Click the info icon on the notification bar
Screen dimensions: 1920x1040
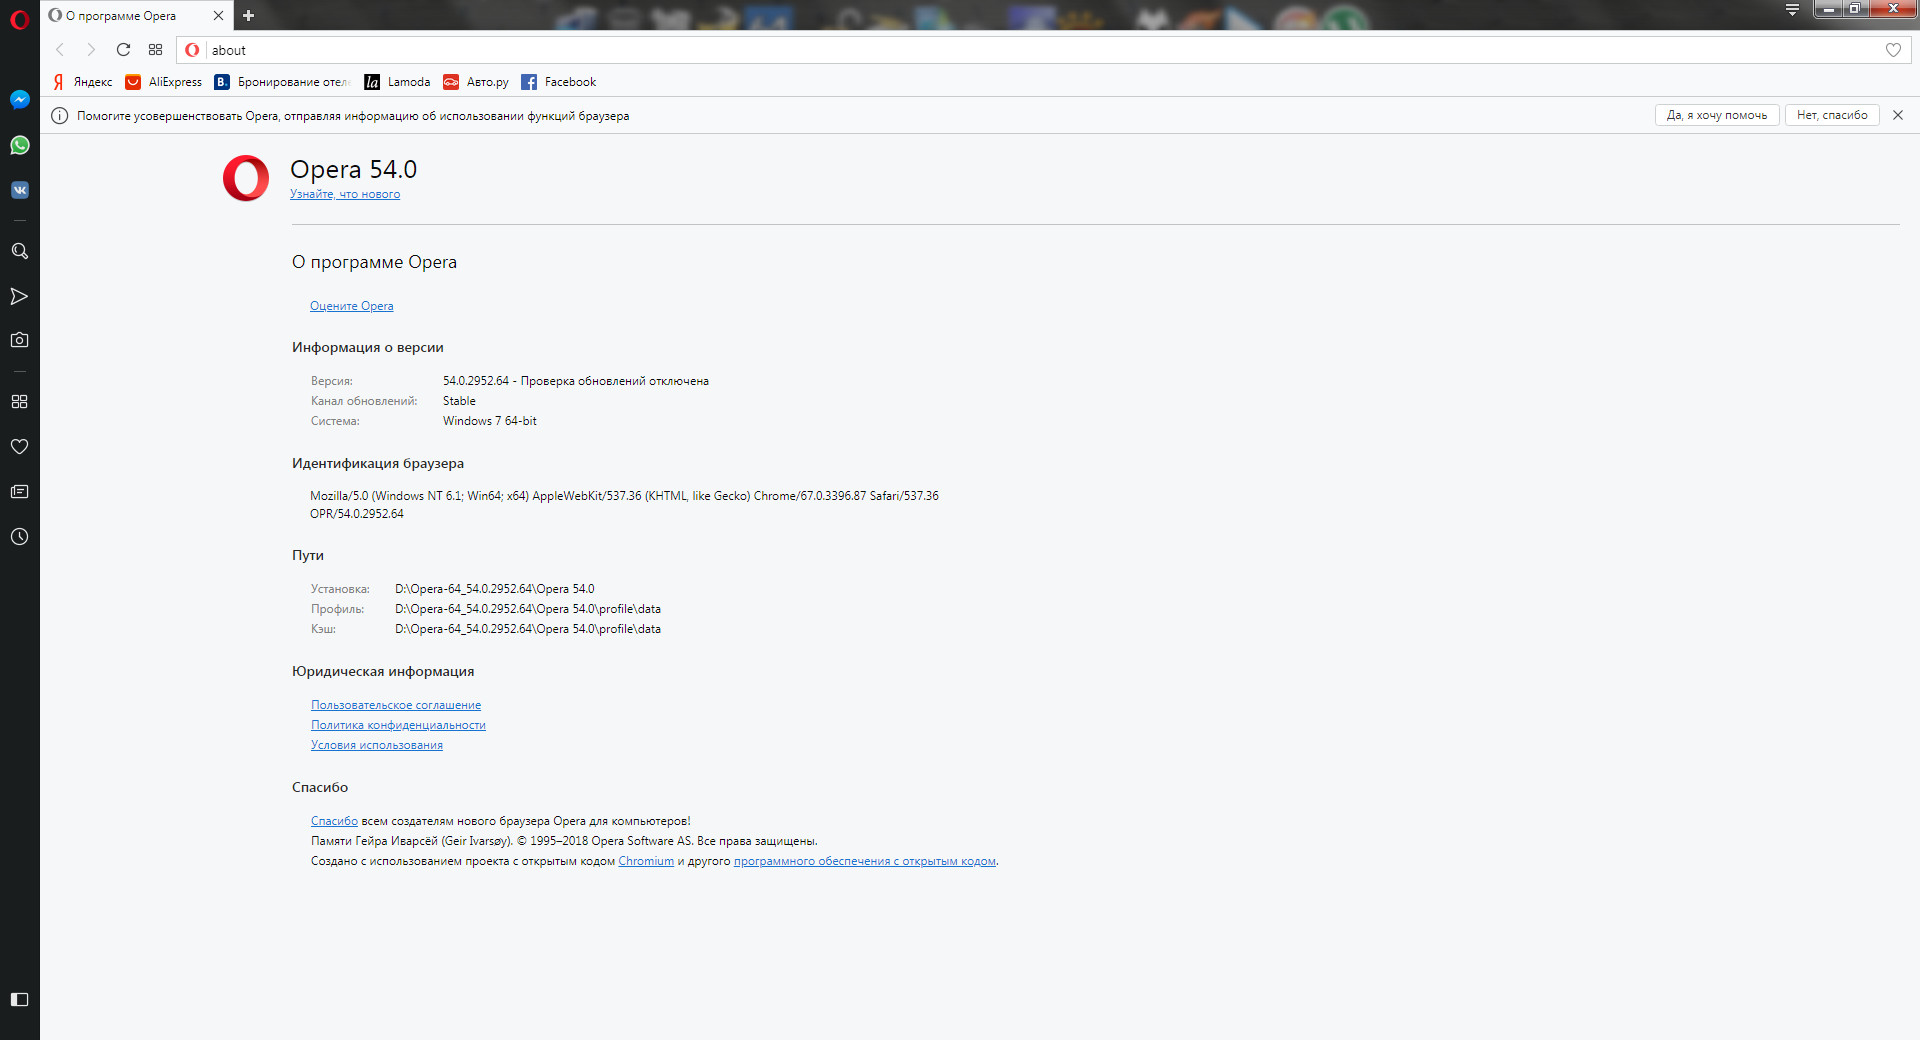tap(59, 116)
